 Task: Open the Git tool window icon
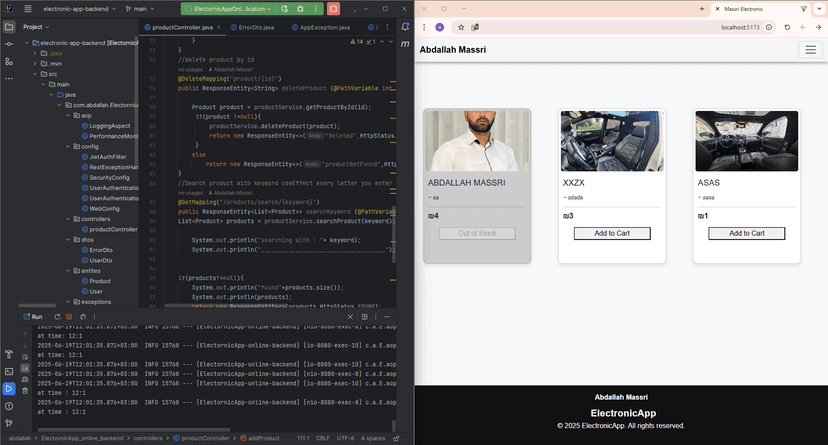tap(9, 423)
